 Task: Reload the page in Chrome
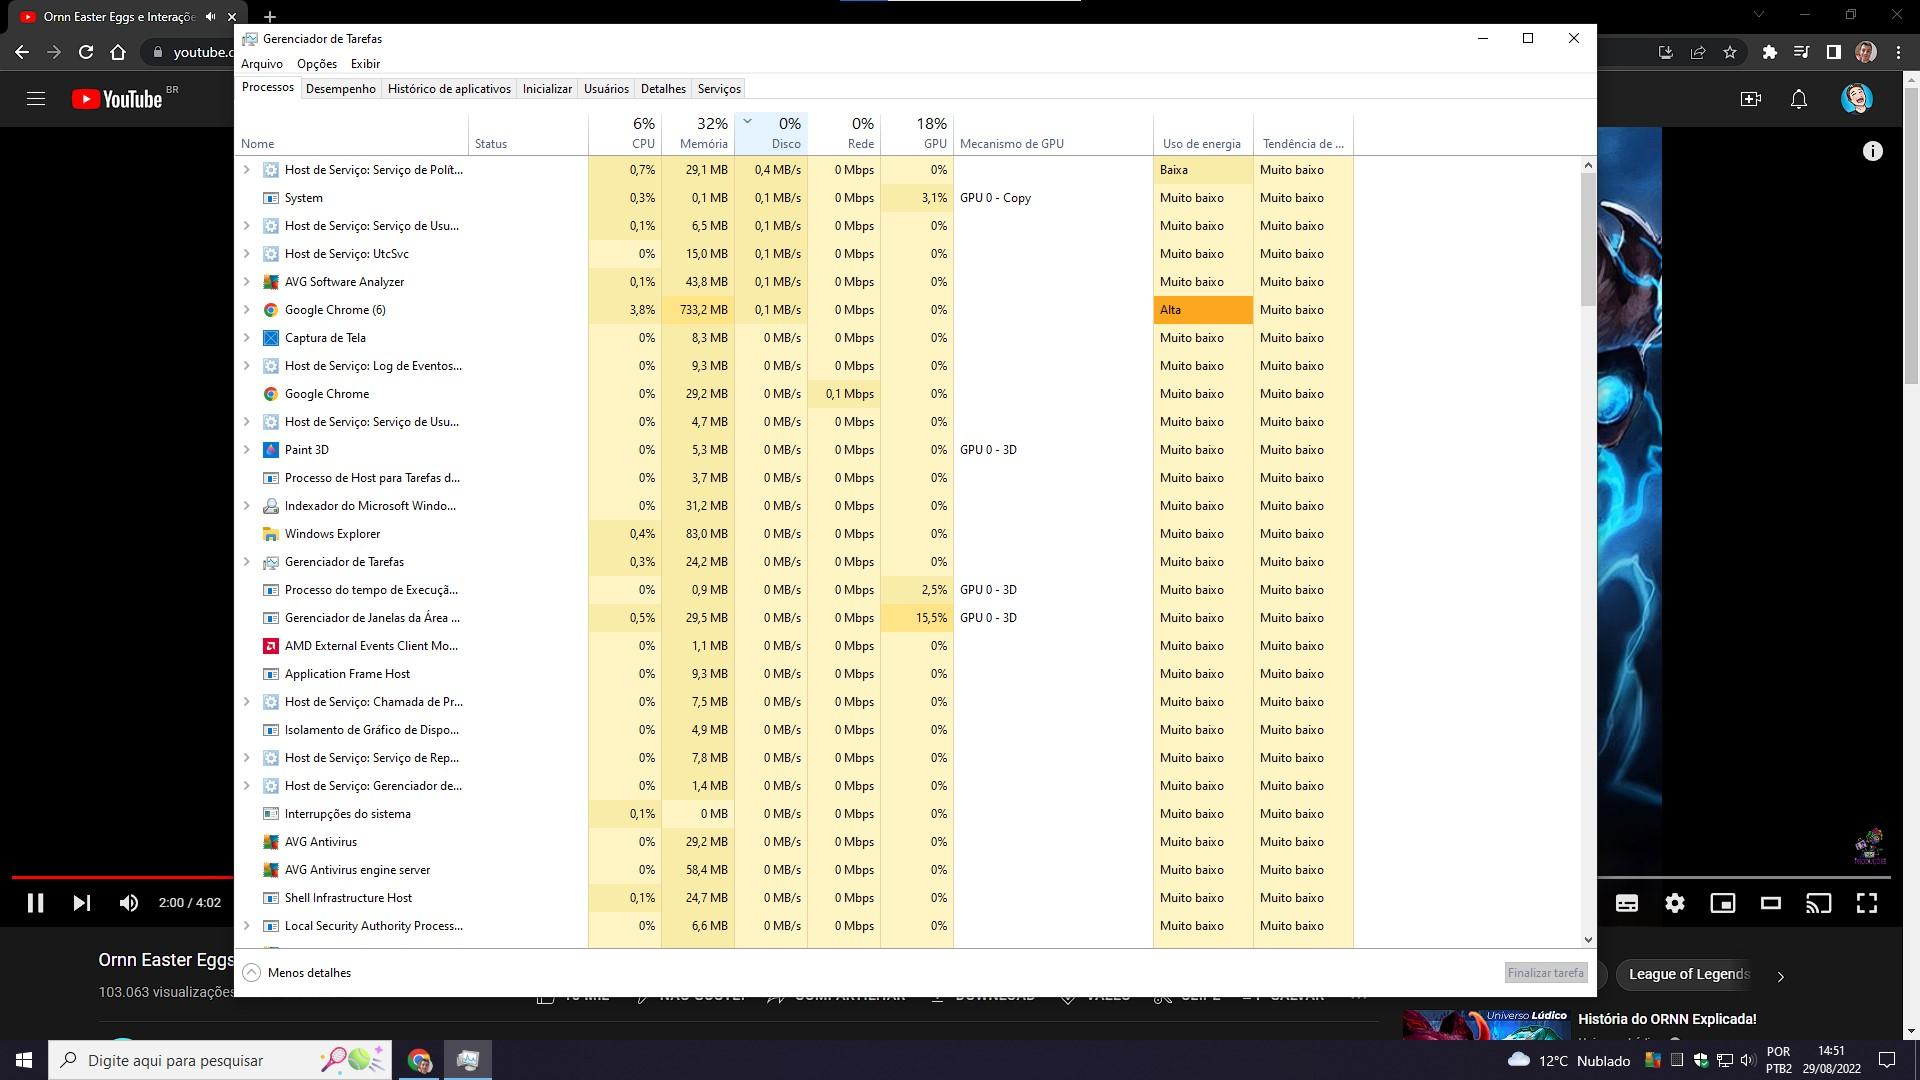[x=86, y=52]
